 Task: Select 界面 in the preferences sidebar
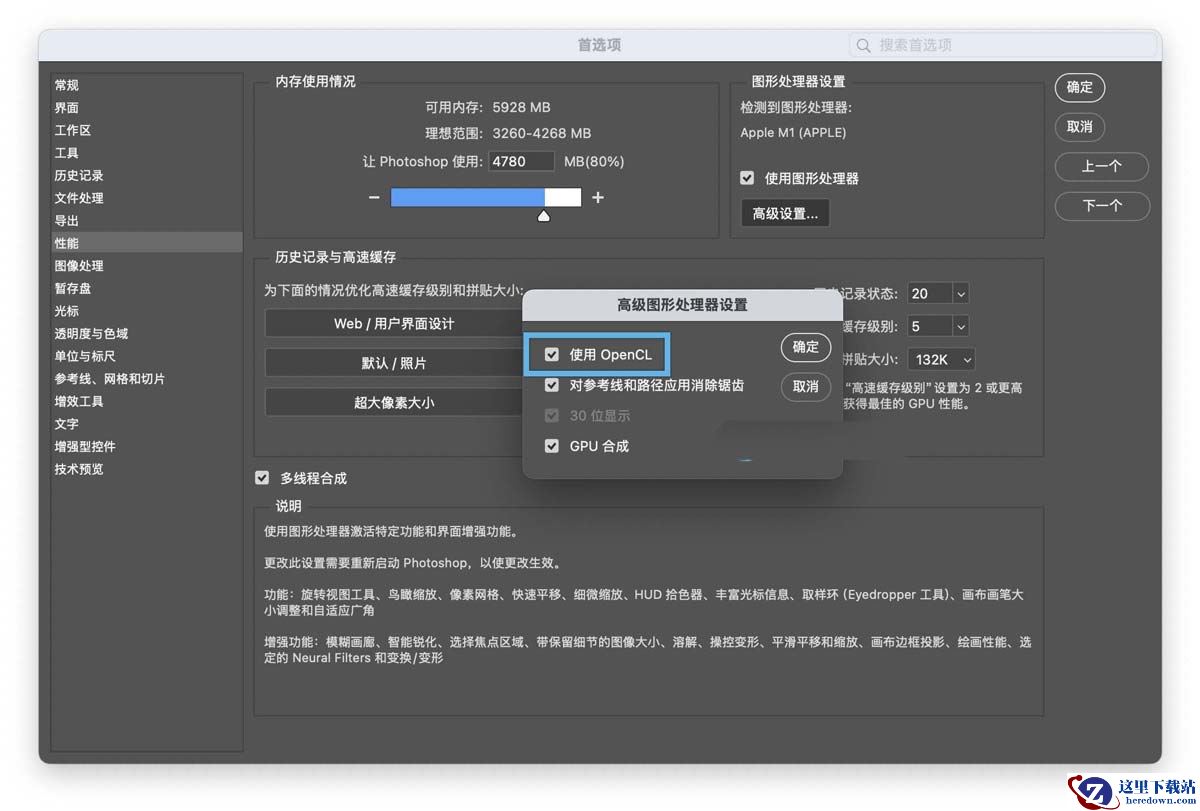click(67, 108)
